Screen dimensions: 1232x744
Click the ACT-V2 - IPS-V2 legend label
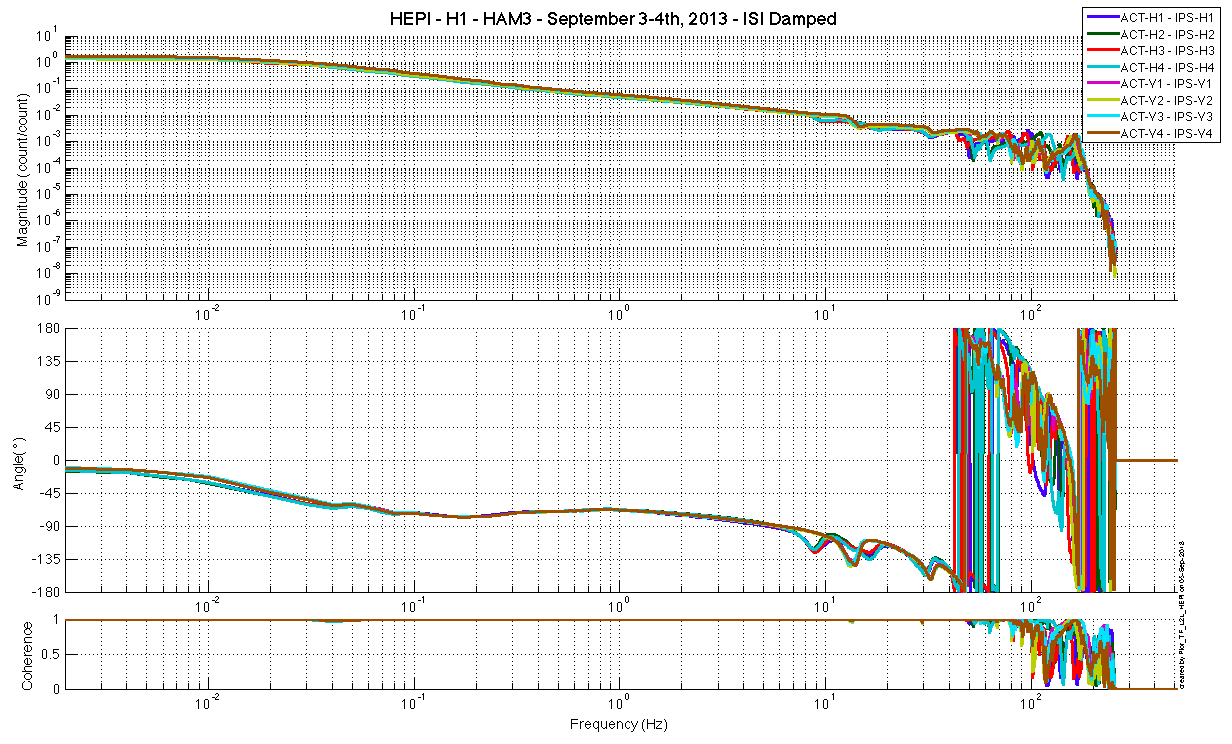click(x=1167, y=100)
